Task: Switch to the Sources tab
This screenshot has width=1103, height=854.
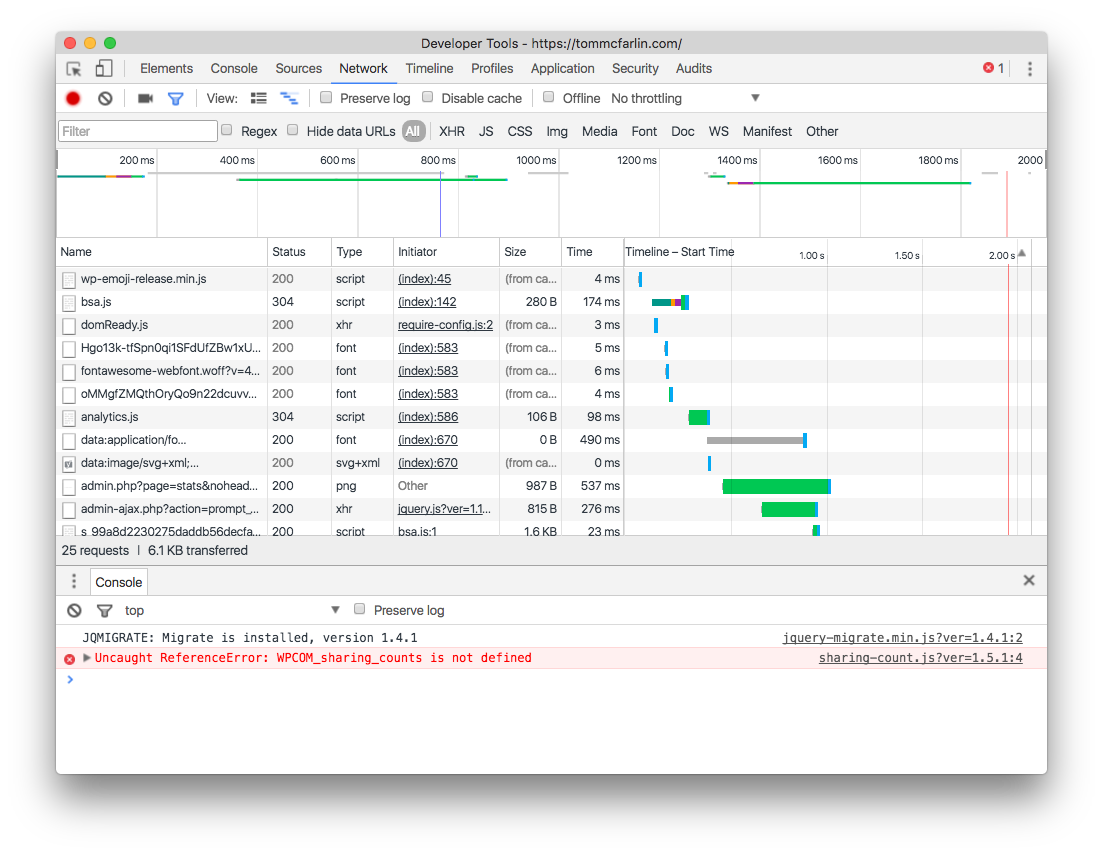Action: click(298, 69)
